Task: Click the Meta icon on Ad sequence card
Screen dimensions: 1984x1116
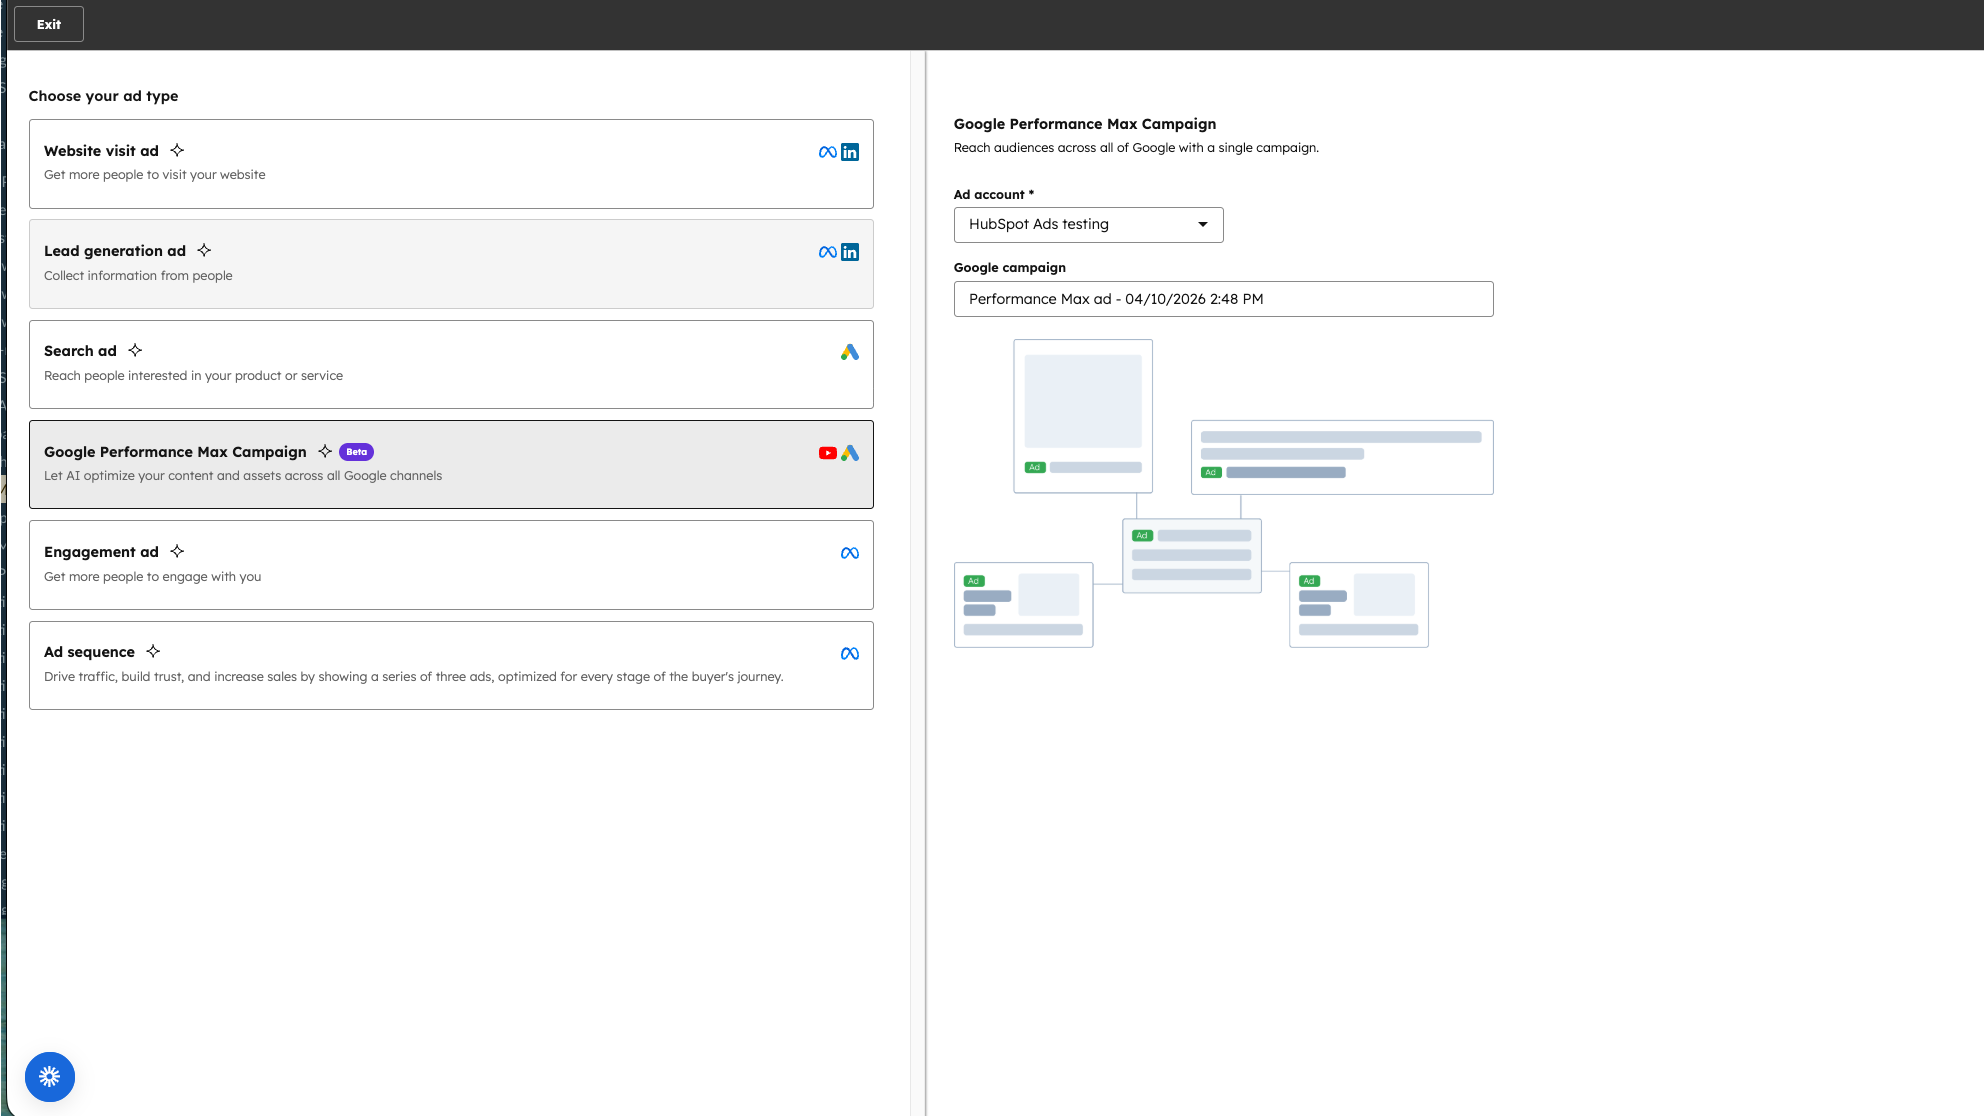Action: point(849,652)
